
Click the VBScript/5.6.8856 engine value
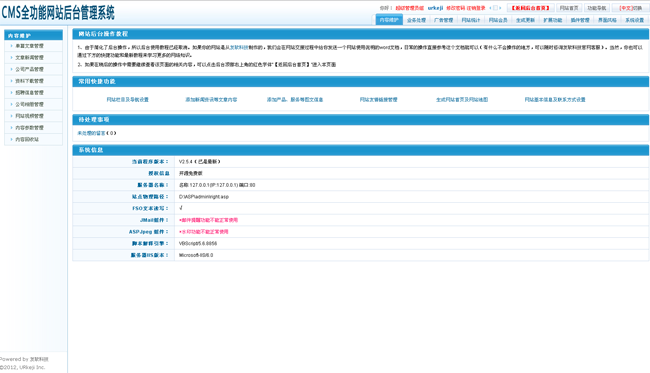coord(198,243)
